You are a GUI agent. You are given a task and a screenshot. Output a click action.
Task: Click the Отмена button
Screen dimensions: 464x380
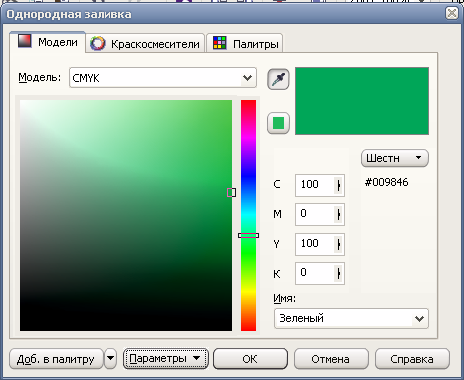point(331,359)
